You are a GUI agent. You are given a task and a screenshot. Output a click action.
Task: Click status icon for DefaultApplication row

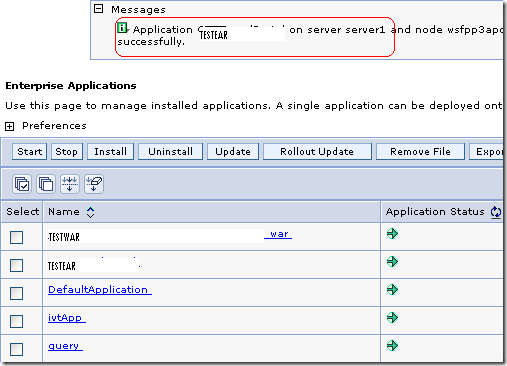click(392, 289)
